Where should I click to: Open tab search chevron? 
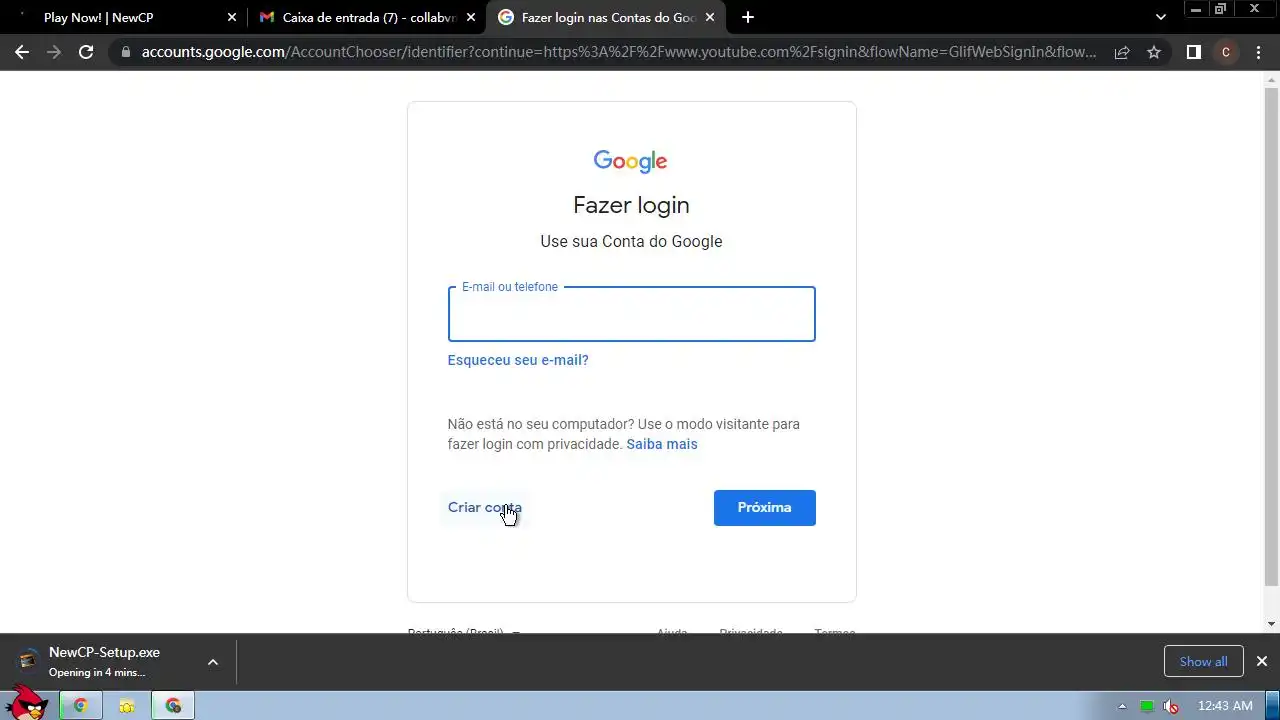pyautogui.click(x=1161, y=17)
